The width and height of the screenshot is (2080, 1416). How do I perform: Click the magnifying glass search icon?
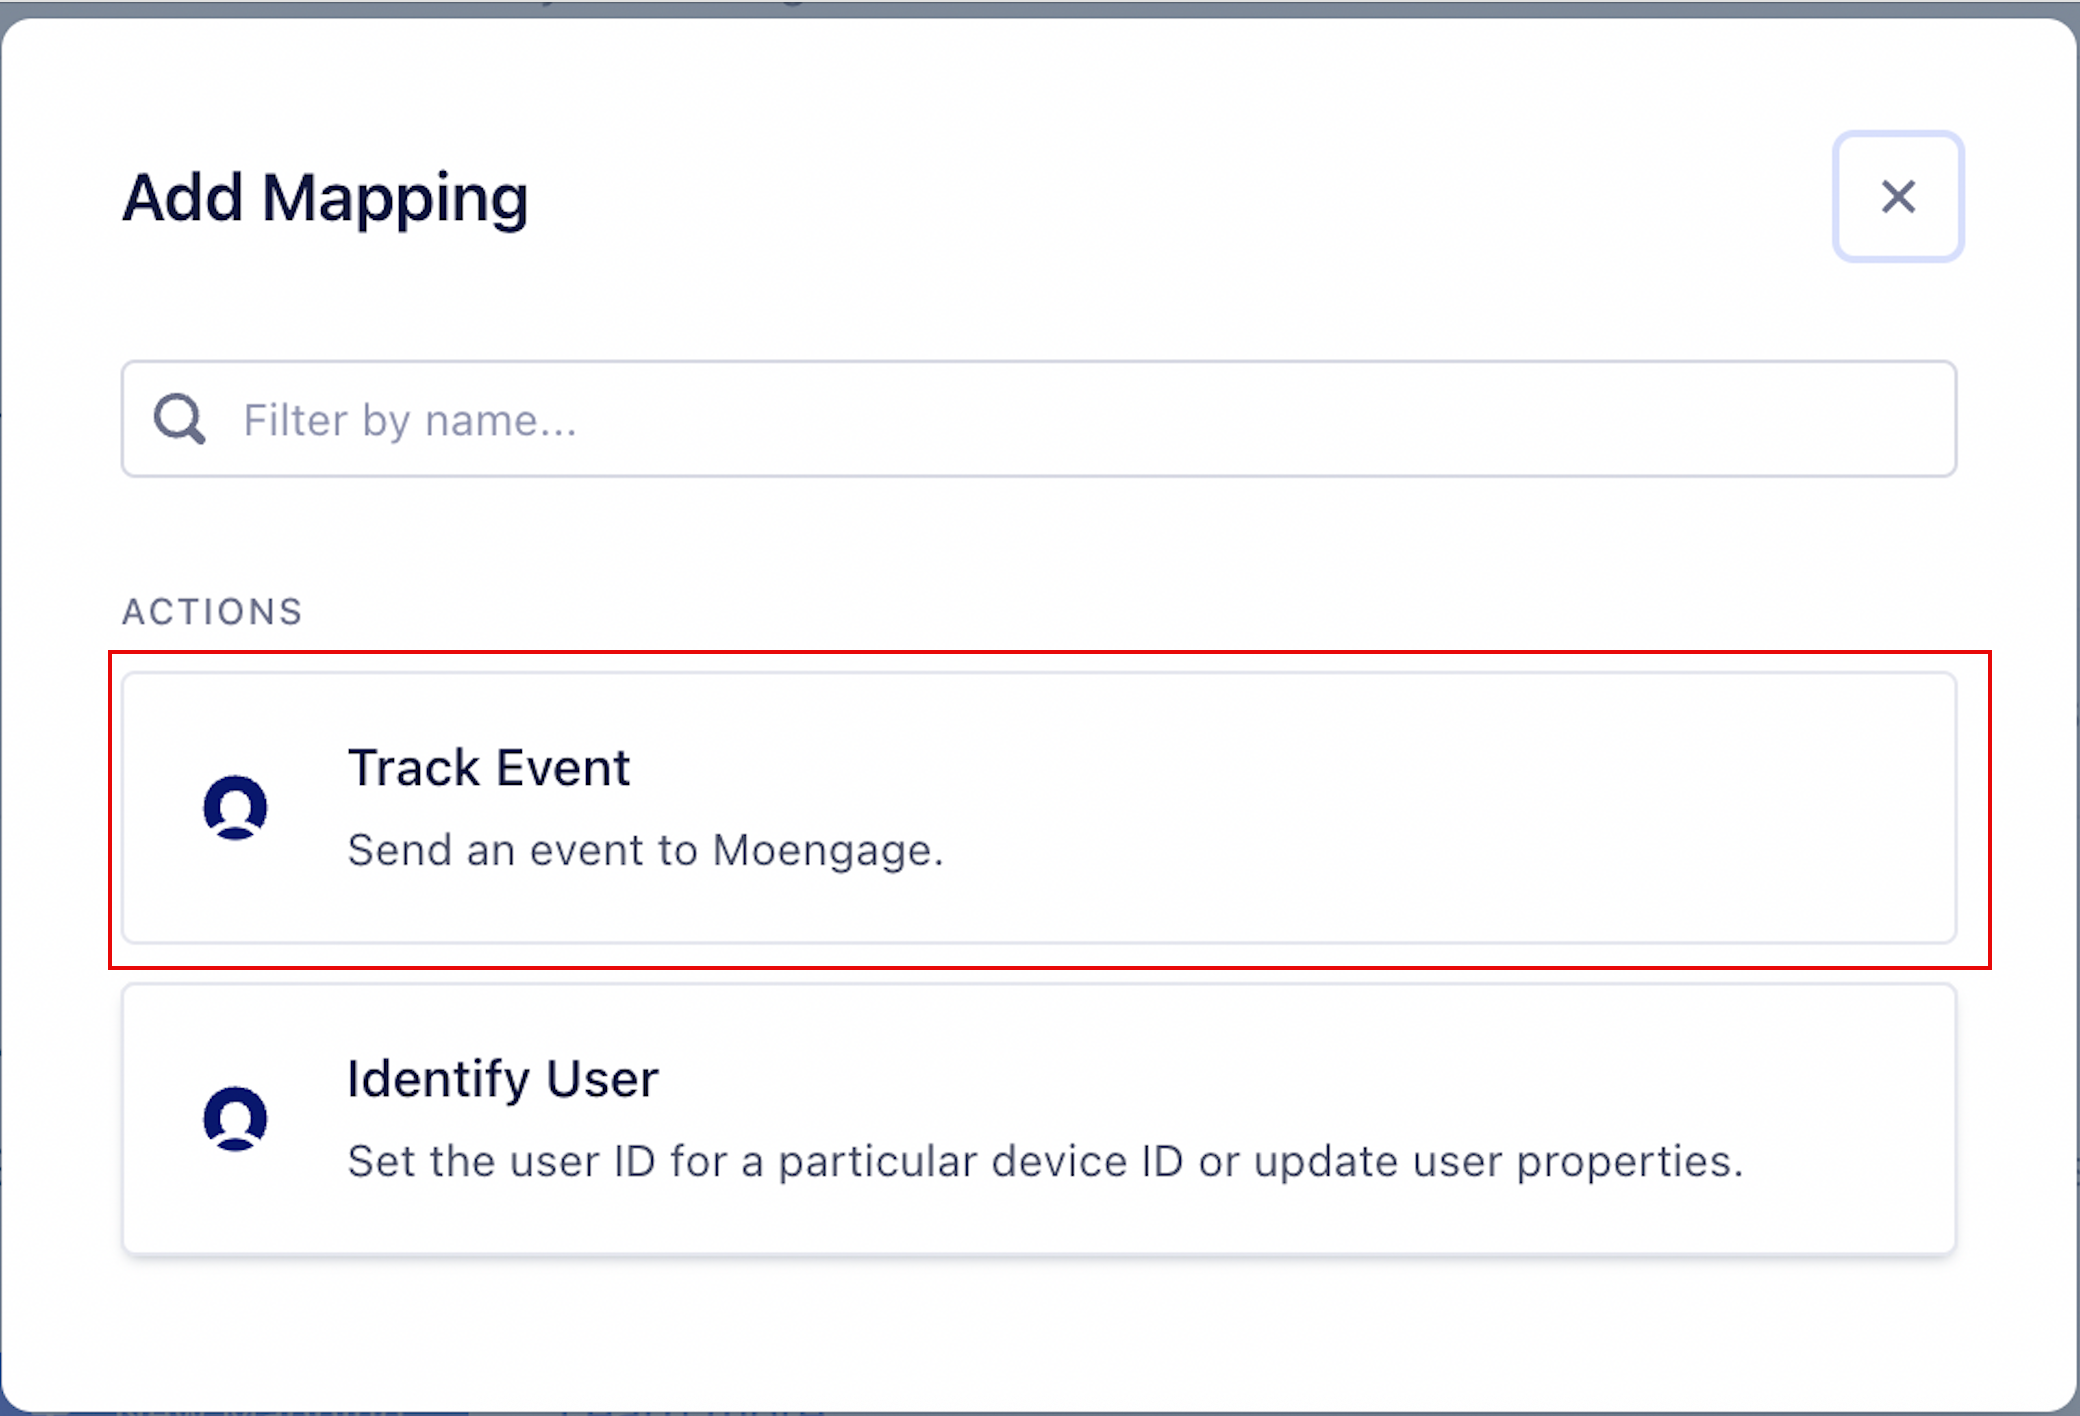click(x=179, y=419)
